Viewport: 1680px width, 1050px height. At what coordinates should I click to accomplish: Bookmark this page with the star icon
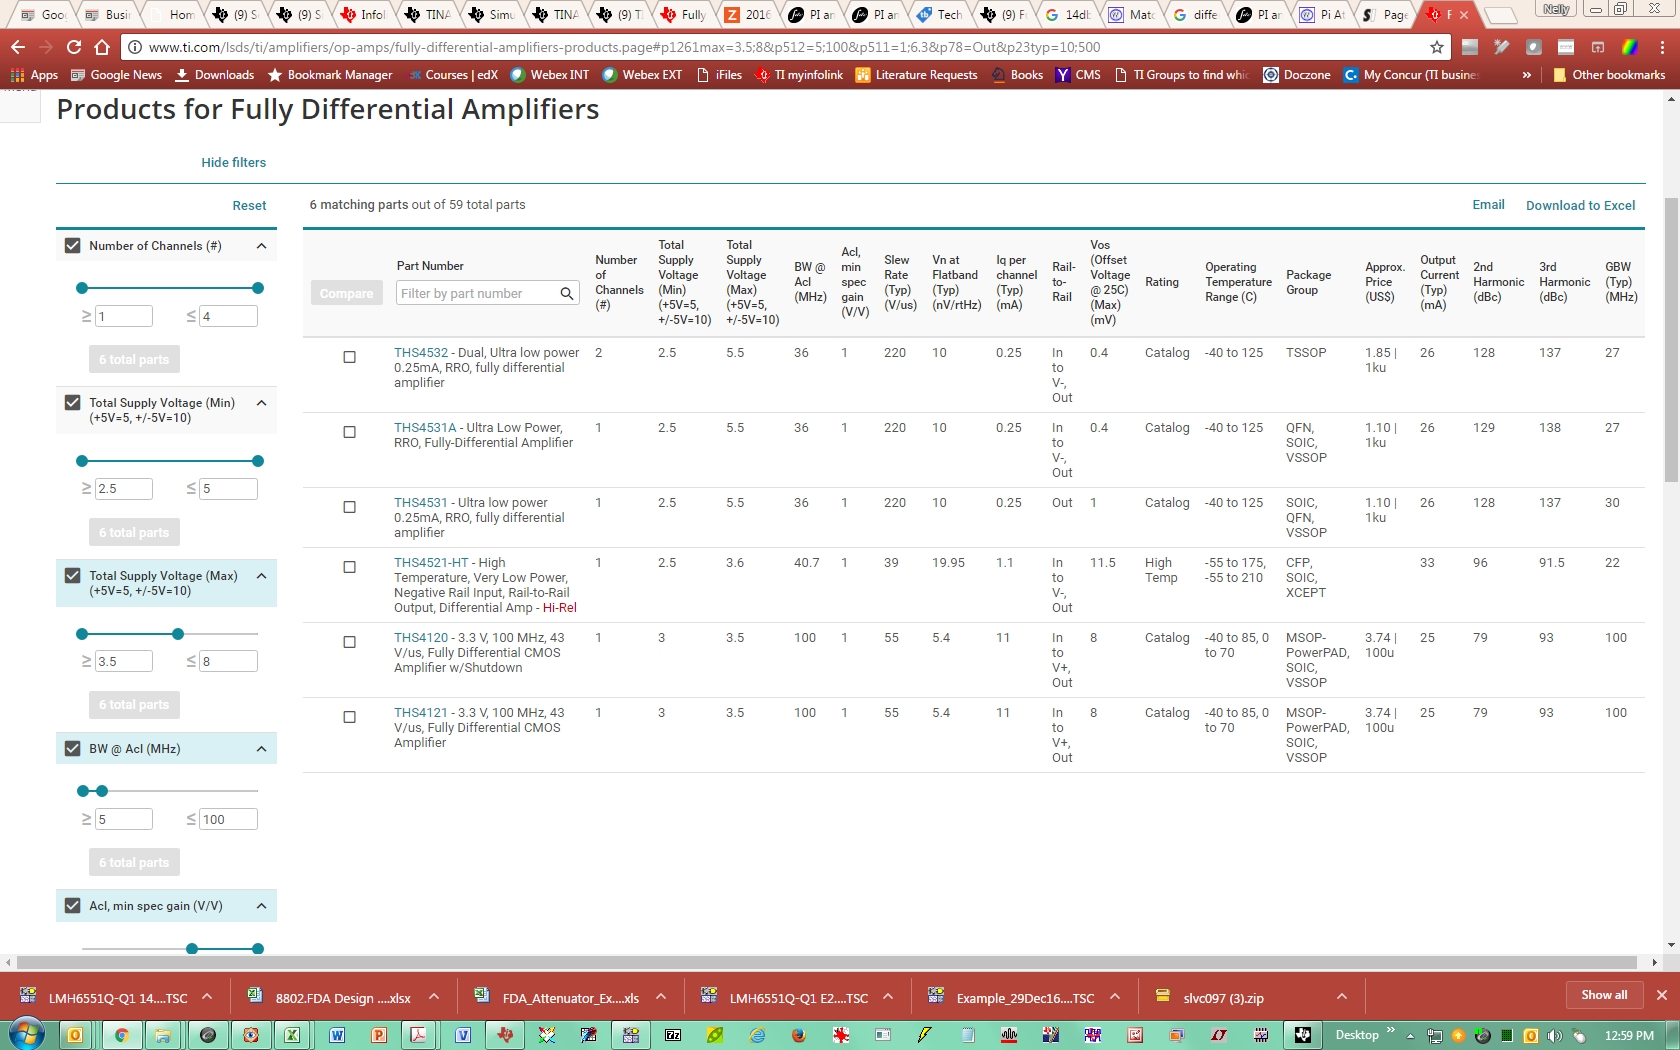(1437, 47)
